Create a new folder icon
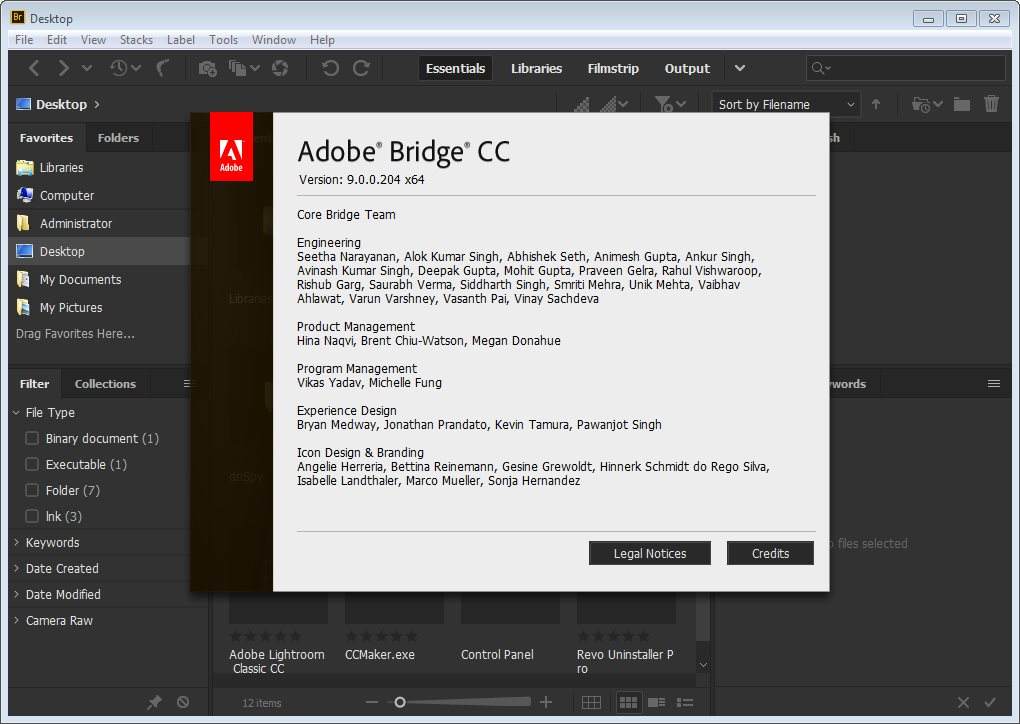 click(x=961, y=104)
